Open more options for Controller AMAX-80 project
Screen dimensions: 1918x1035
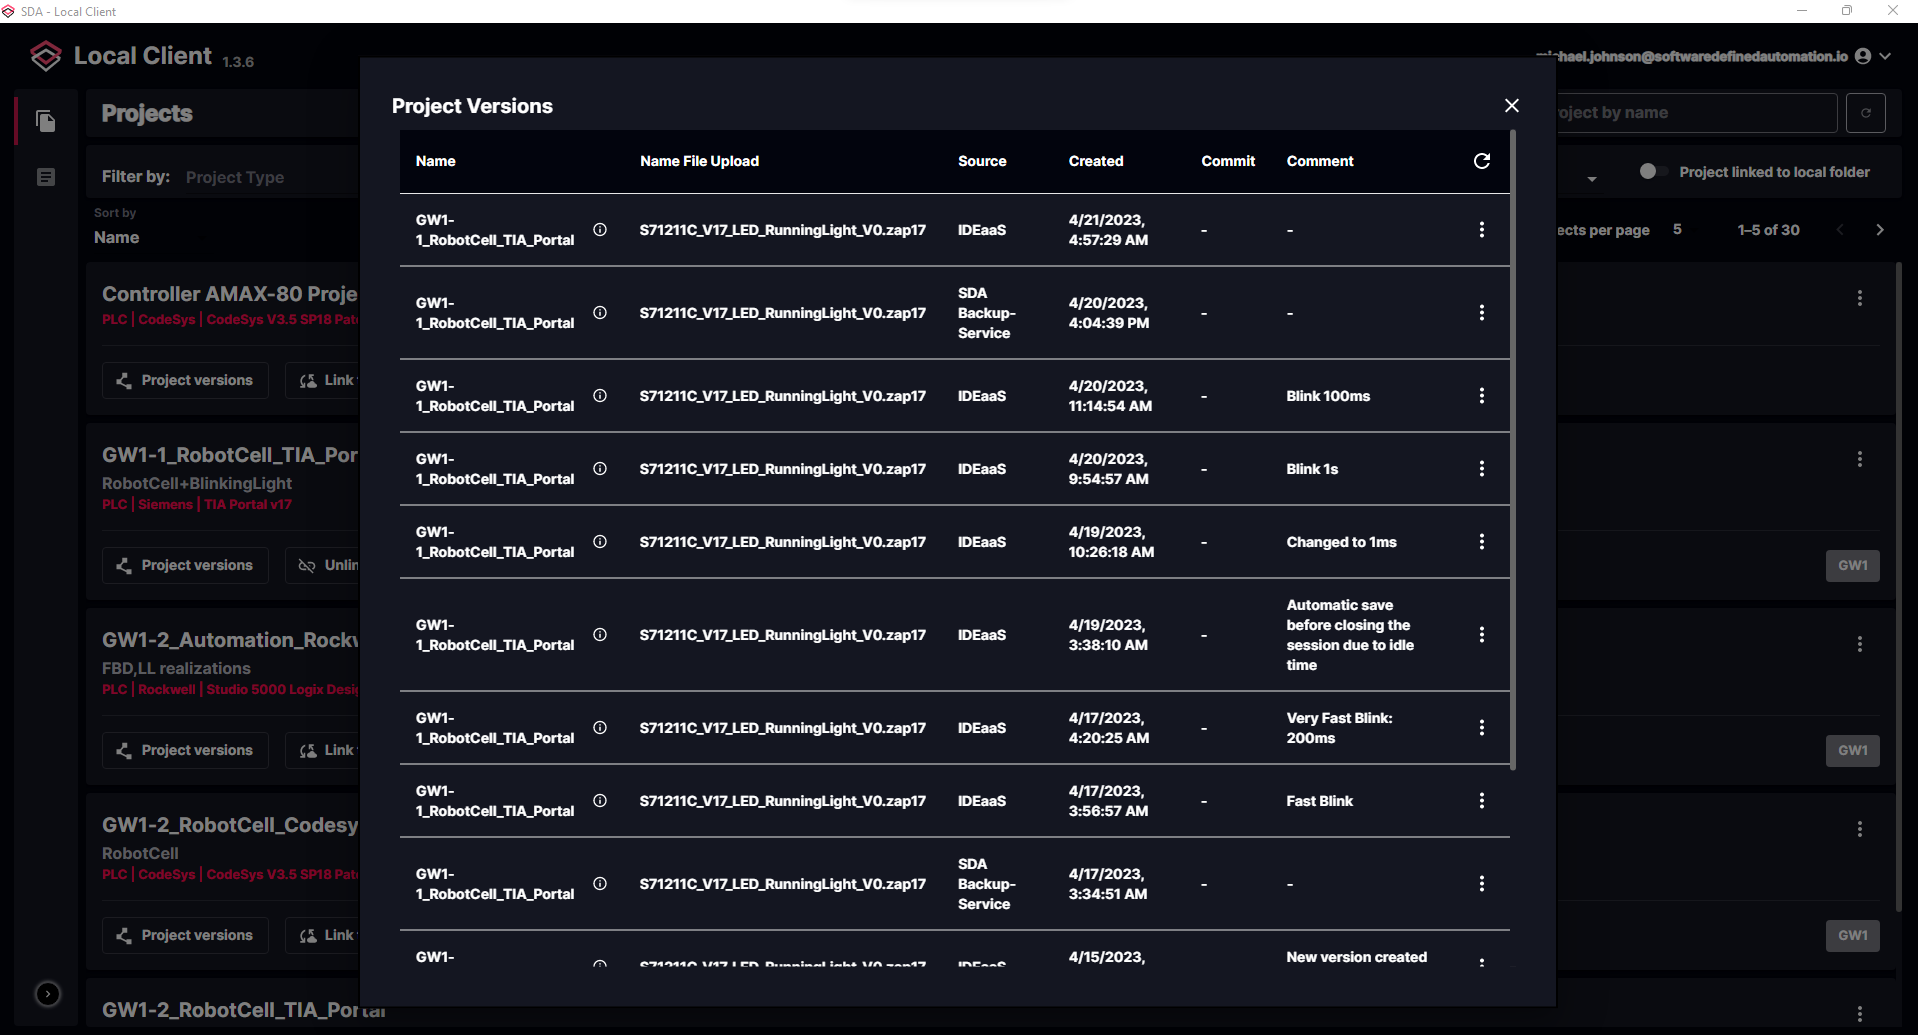click(x=1859, y=298)
